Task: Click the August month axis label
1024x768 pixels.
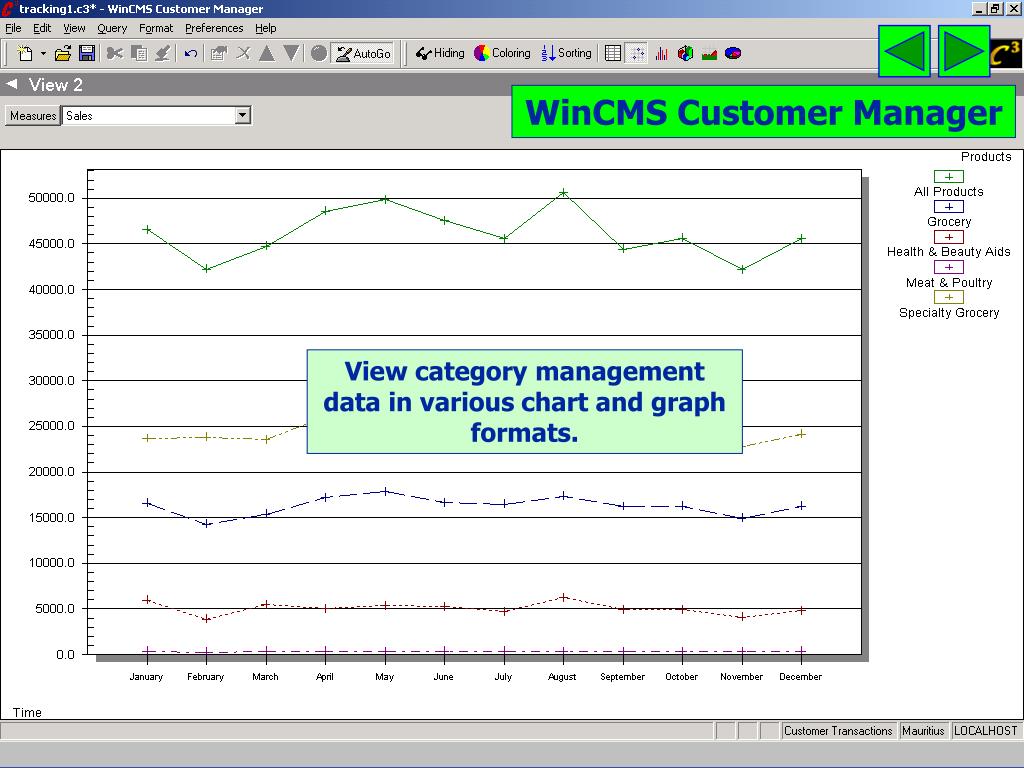Action: [562, 677]
